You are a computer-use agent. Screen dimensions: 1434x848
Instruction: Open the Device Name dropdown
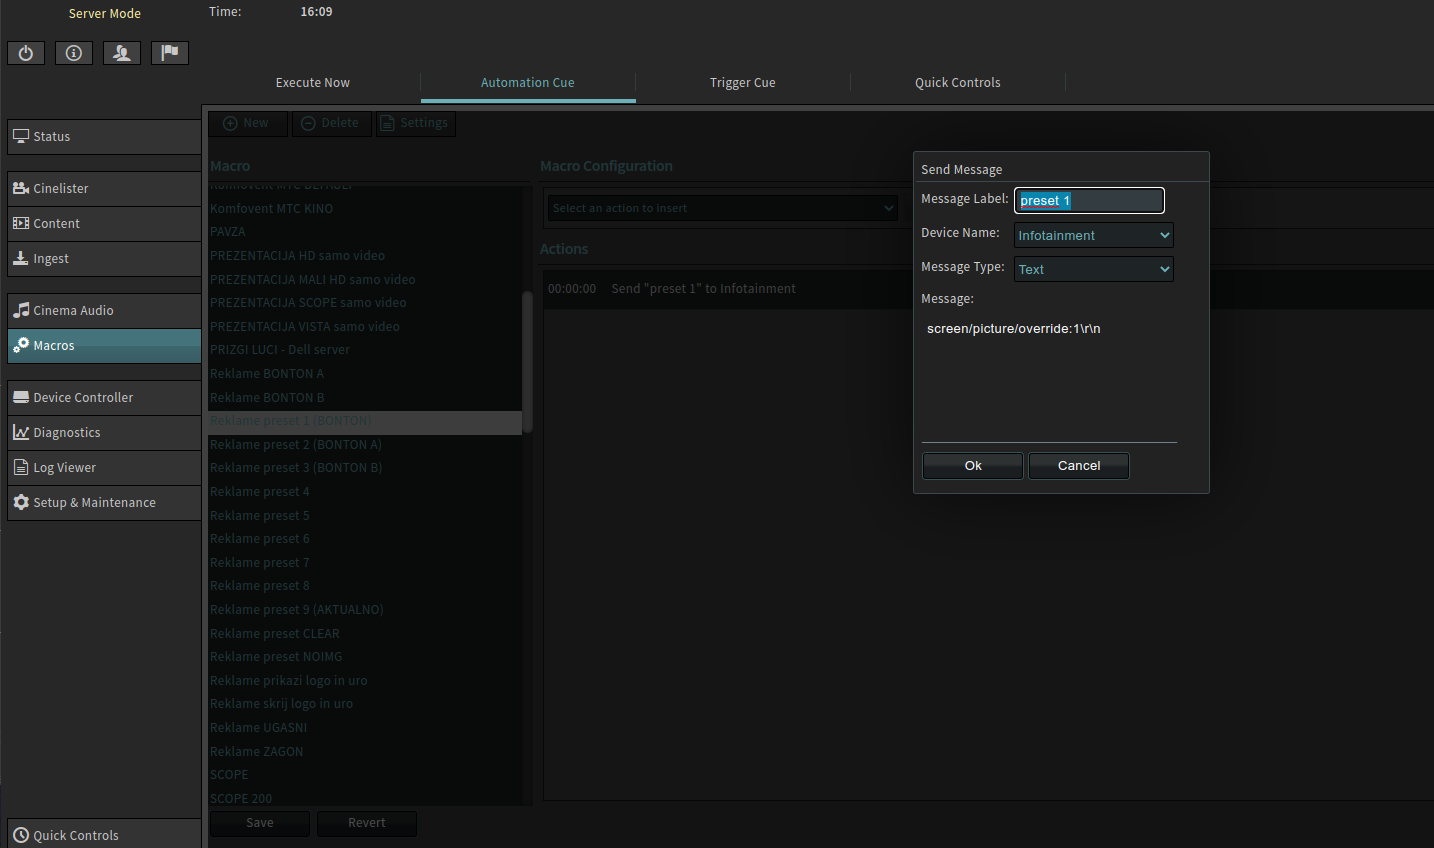(1094, 235)
